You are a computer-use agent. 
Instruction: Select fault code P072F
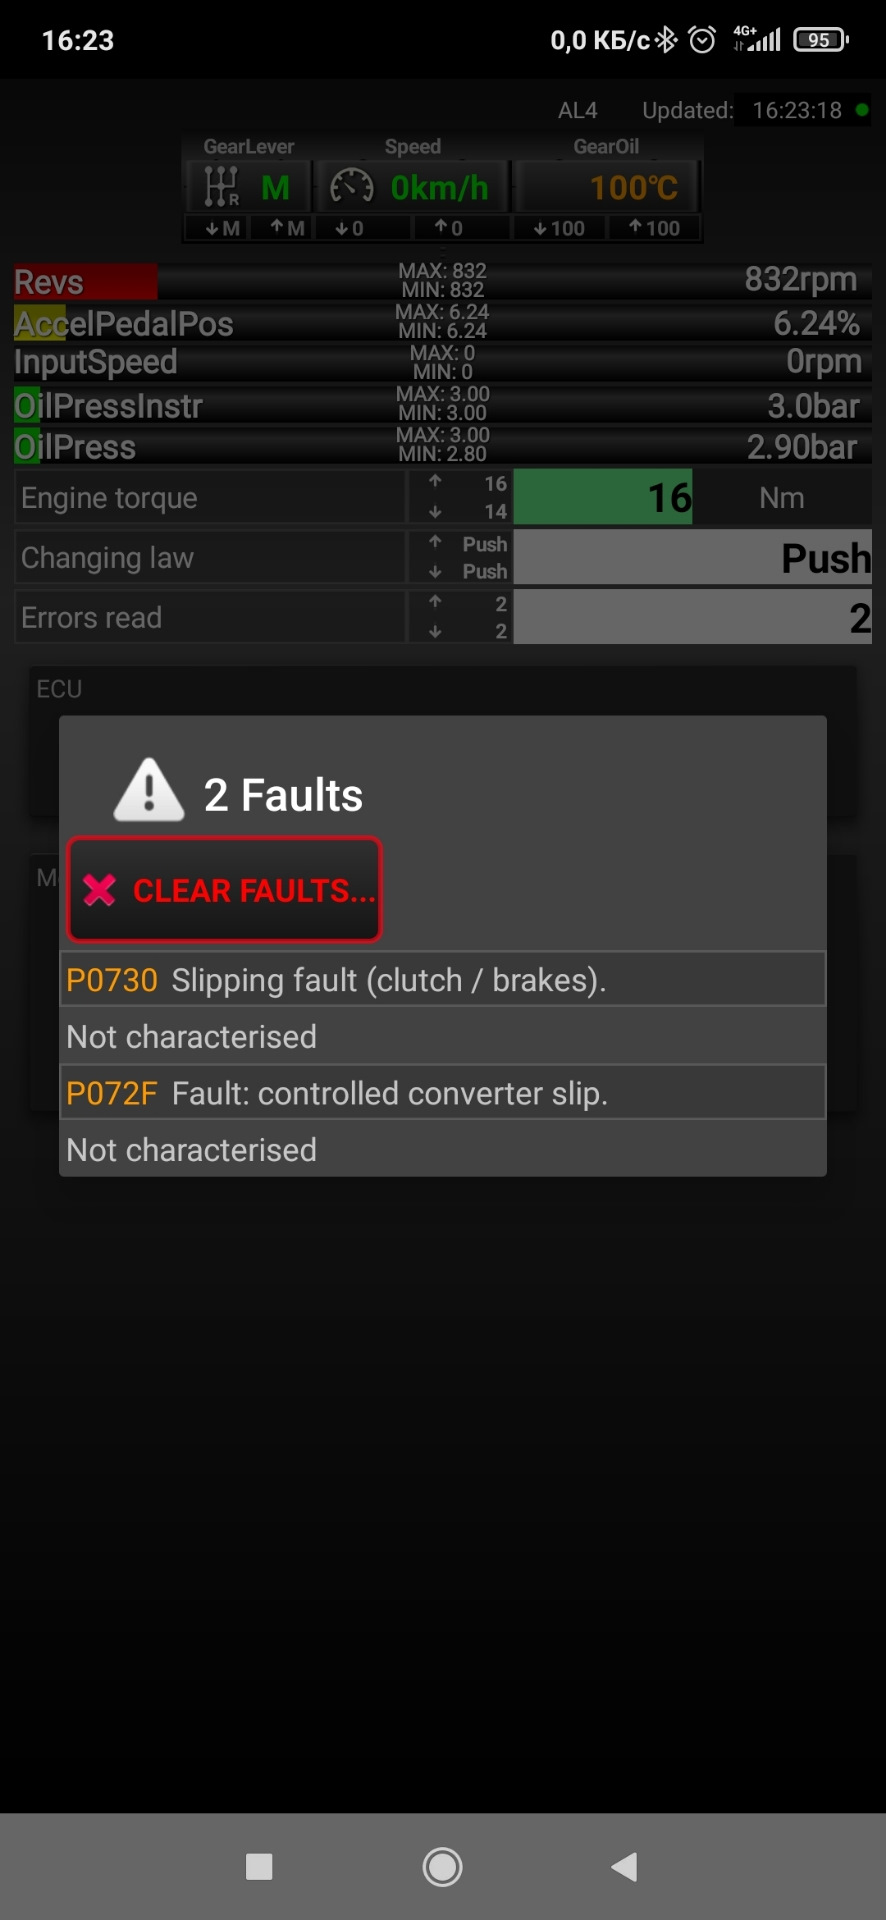click(111, 1093)
